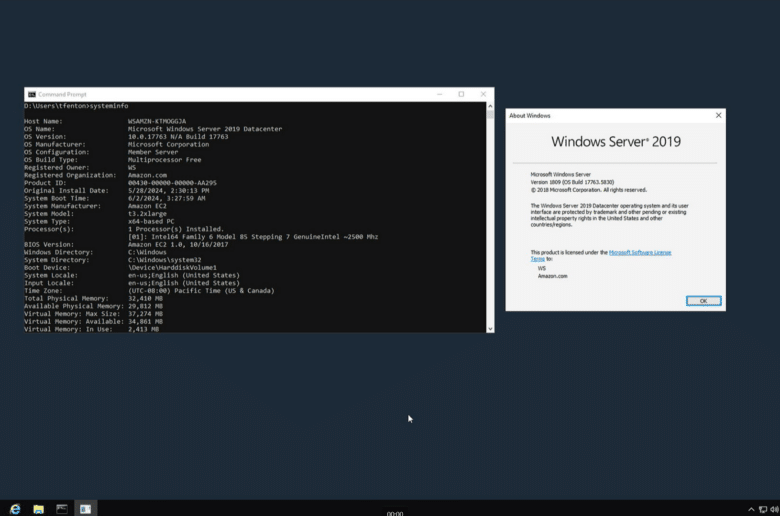Screen dimensions: 780x516
Task: Click OK in About Windows dialog
Action: (703, 301)
